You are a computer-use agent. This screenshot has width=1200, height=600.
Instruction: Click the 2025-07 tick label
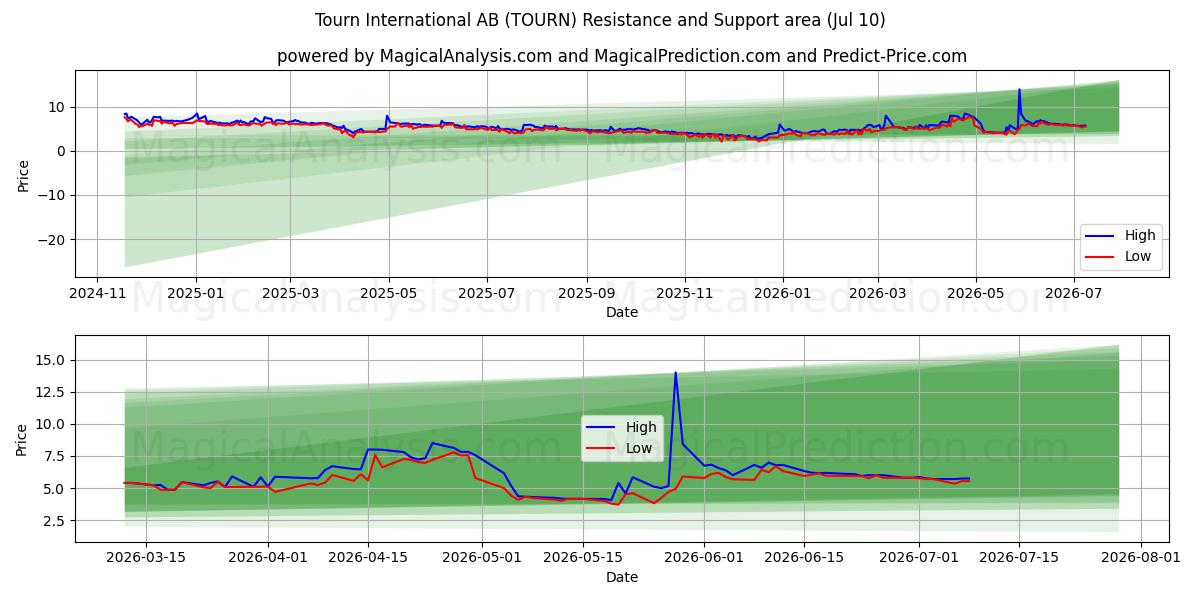(x=487, y=292)
